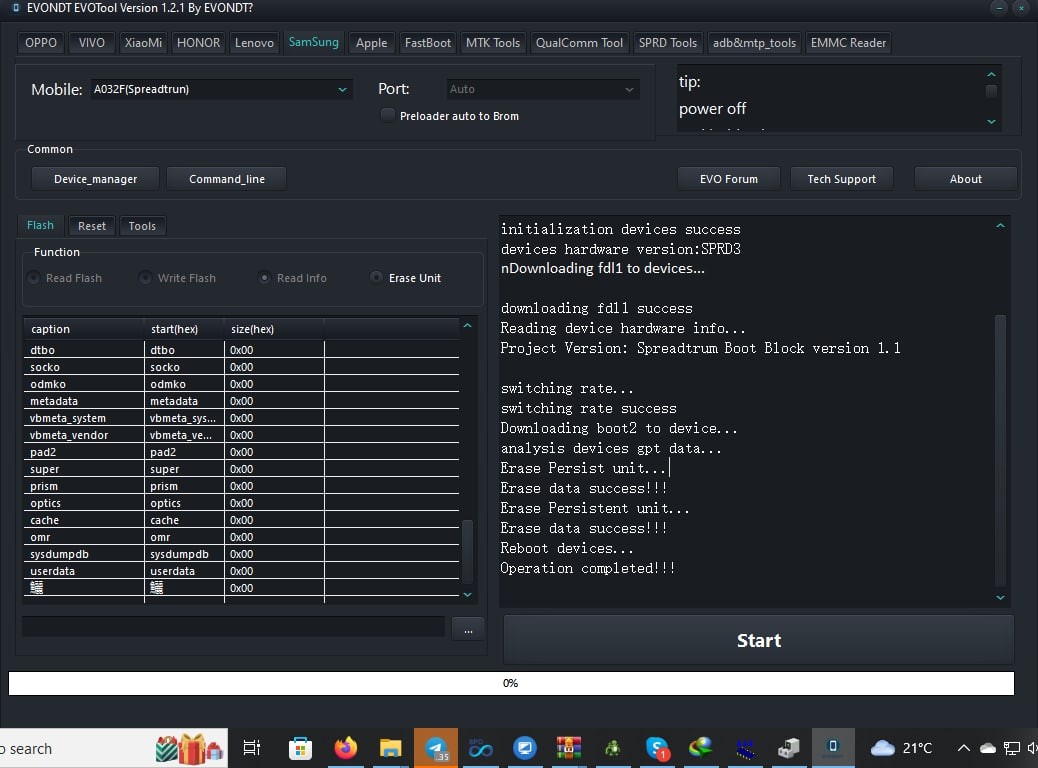Open WinRAR from the taskbar

[569, 748]
